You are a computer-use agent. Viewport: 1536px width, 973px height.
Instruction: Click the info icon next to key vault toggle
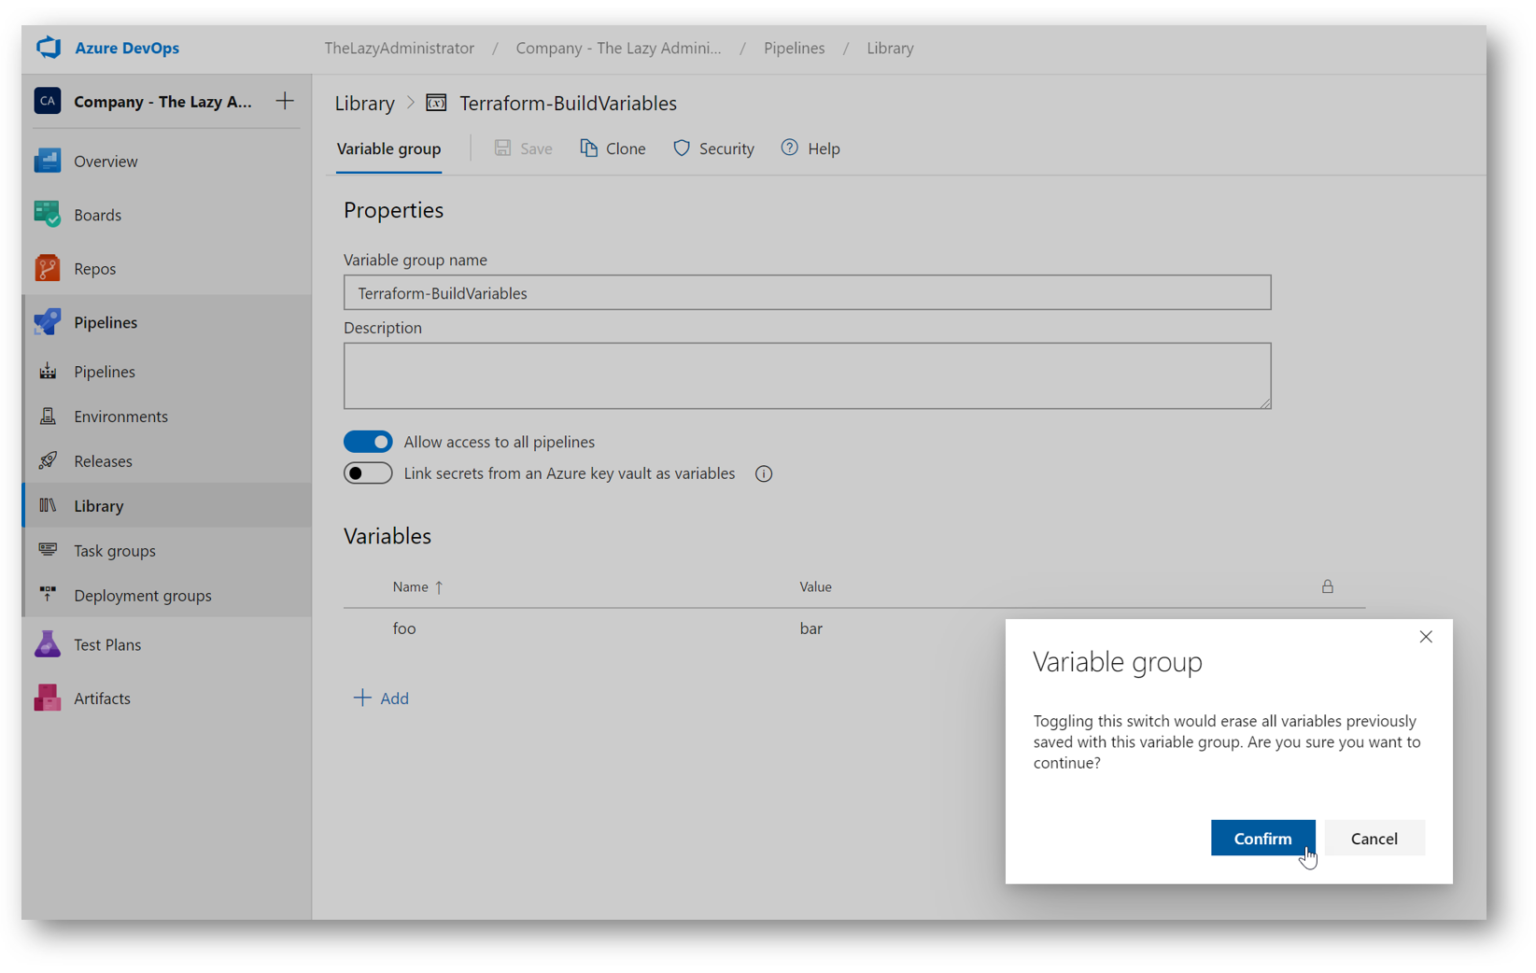pos(764,474)
